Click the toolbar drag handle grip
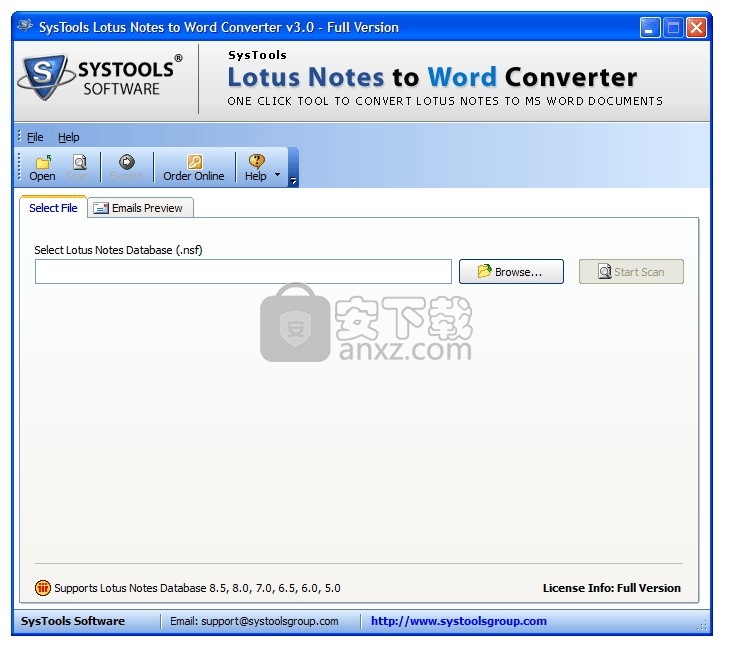The width and height of the screenshot is (736, 648). 19,167
